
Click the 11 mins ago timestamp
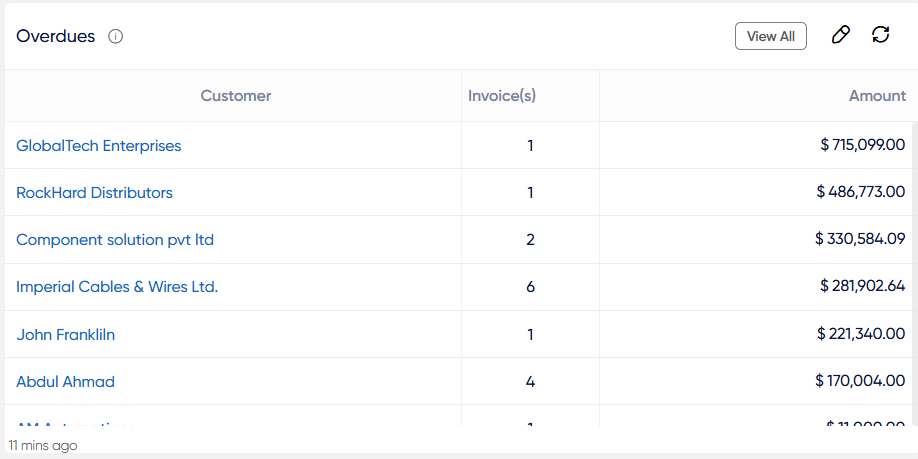point(43,446)
